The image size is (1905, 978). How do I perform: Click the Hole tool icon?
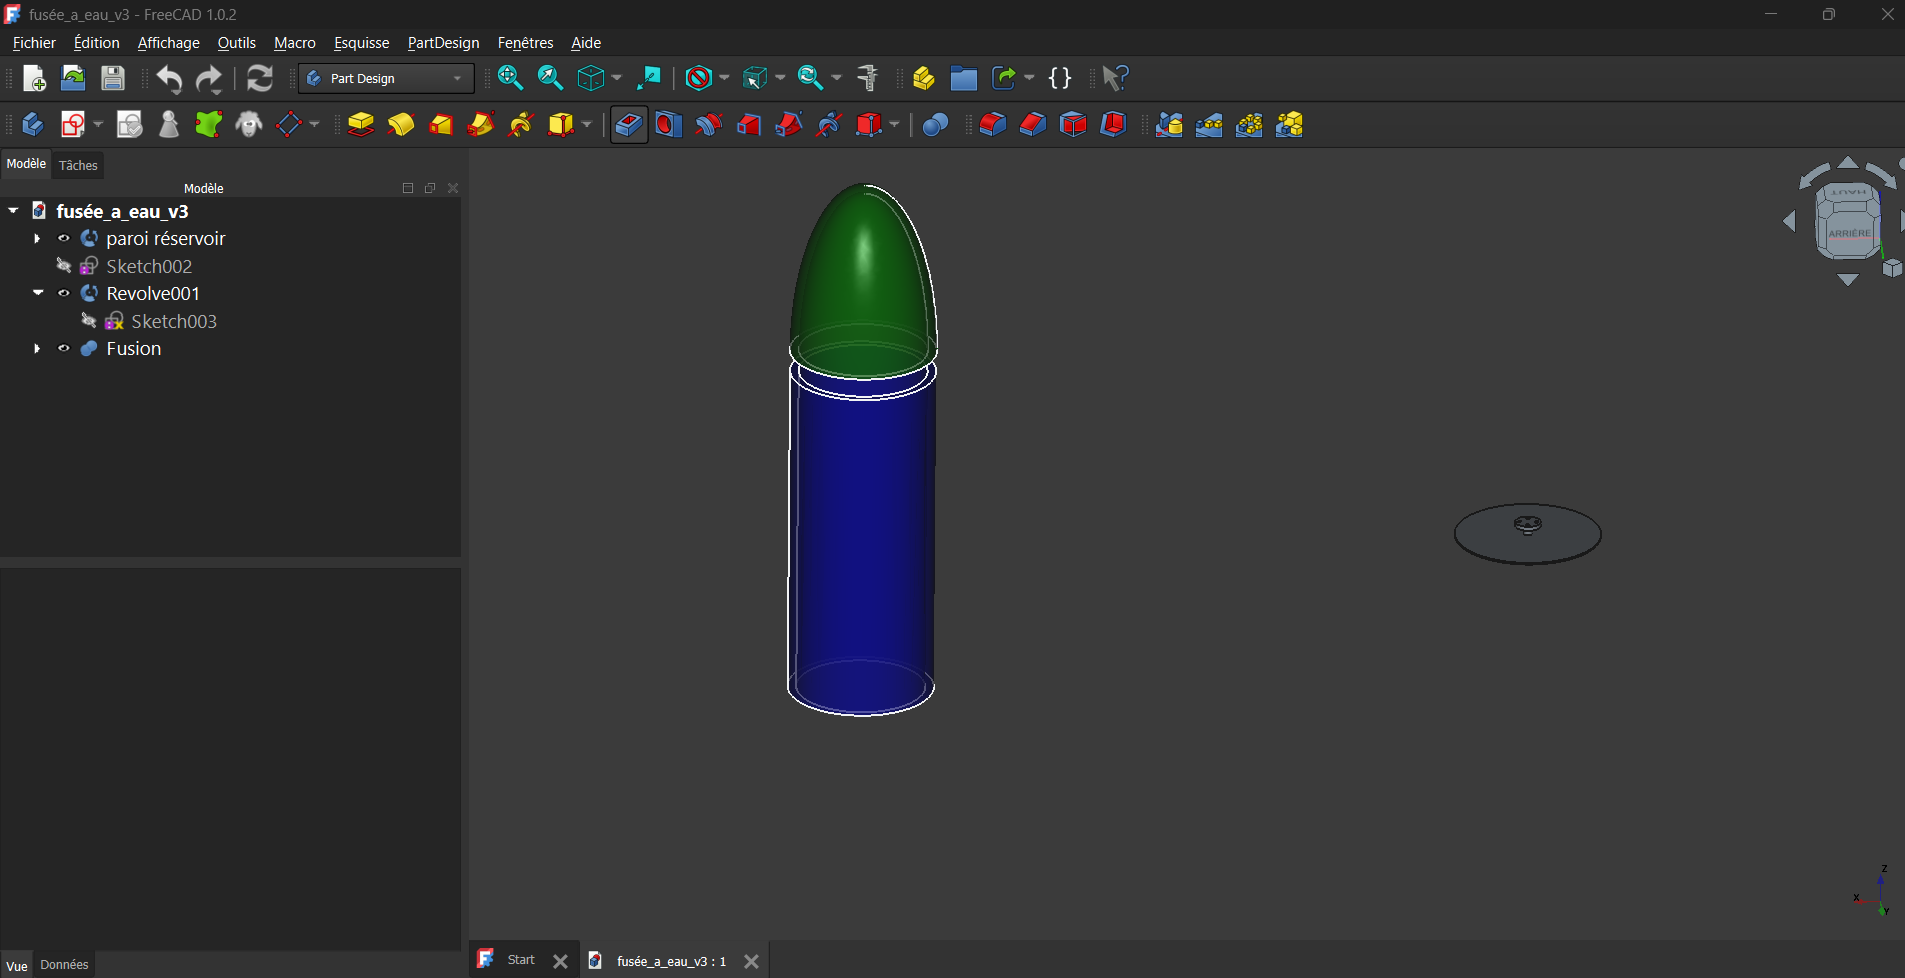coord(669,125)
